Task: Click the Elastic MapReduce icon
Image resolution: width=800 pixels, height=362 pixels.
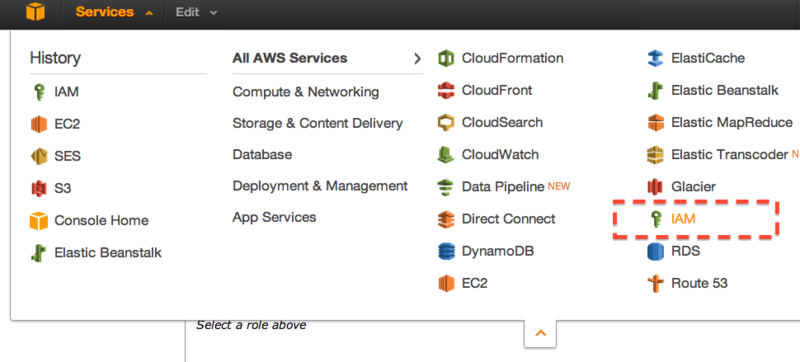Action: click(655, 122)
